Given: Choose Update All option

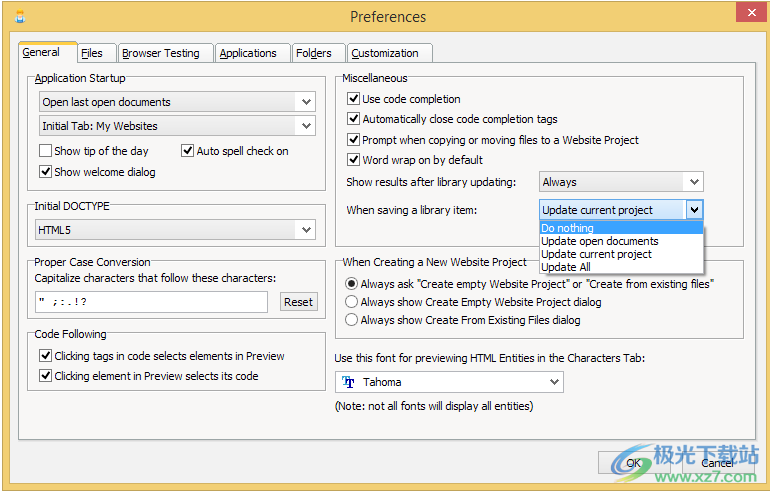Looking at the screenshot, I should click(621, 267).
